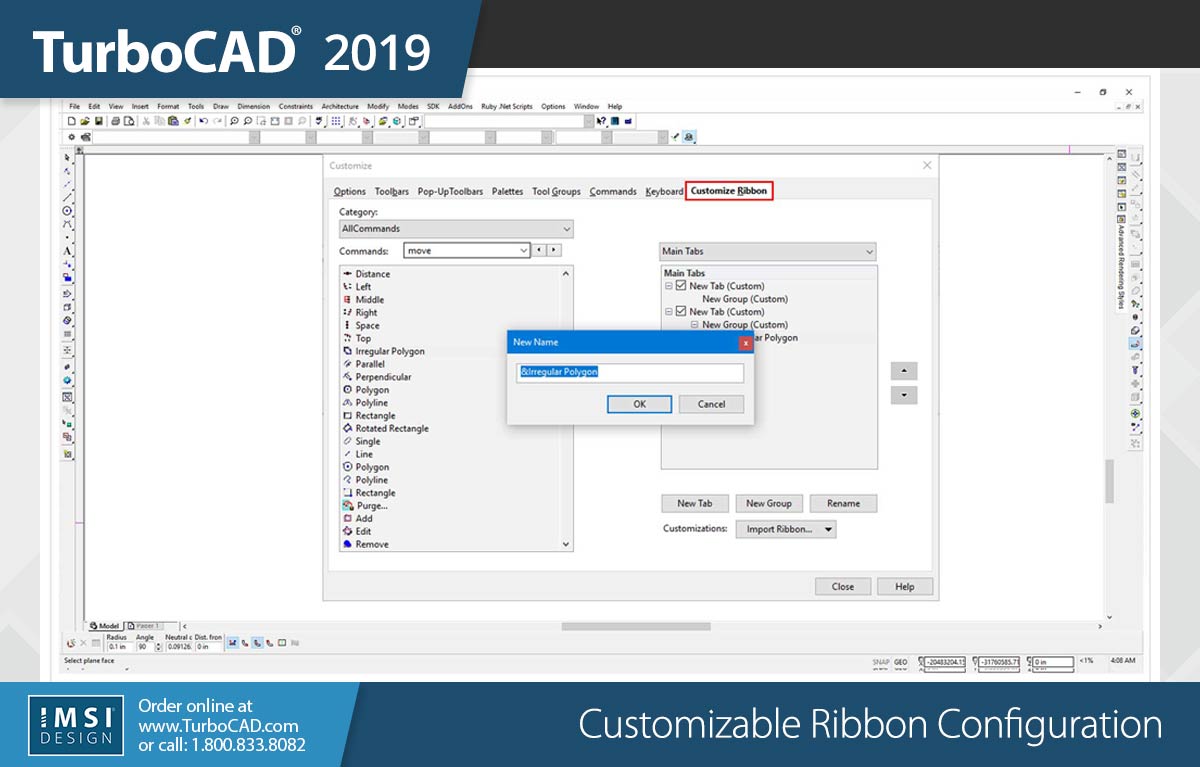Open the Dimension menu
Screen dimensions: 1200x767
tap(254, 106)
